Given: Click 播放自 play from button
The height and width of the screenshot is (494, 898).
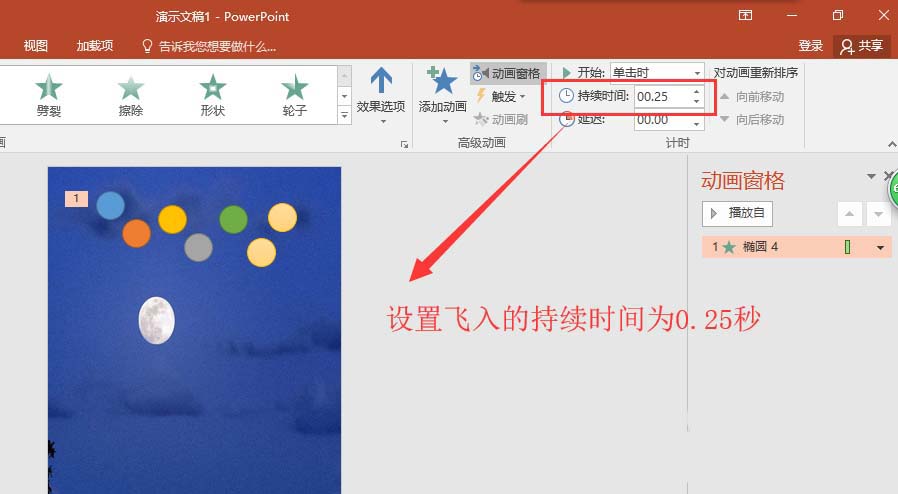Looking at the screenshot, I should pos(737,214).
